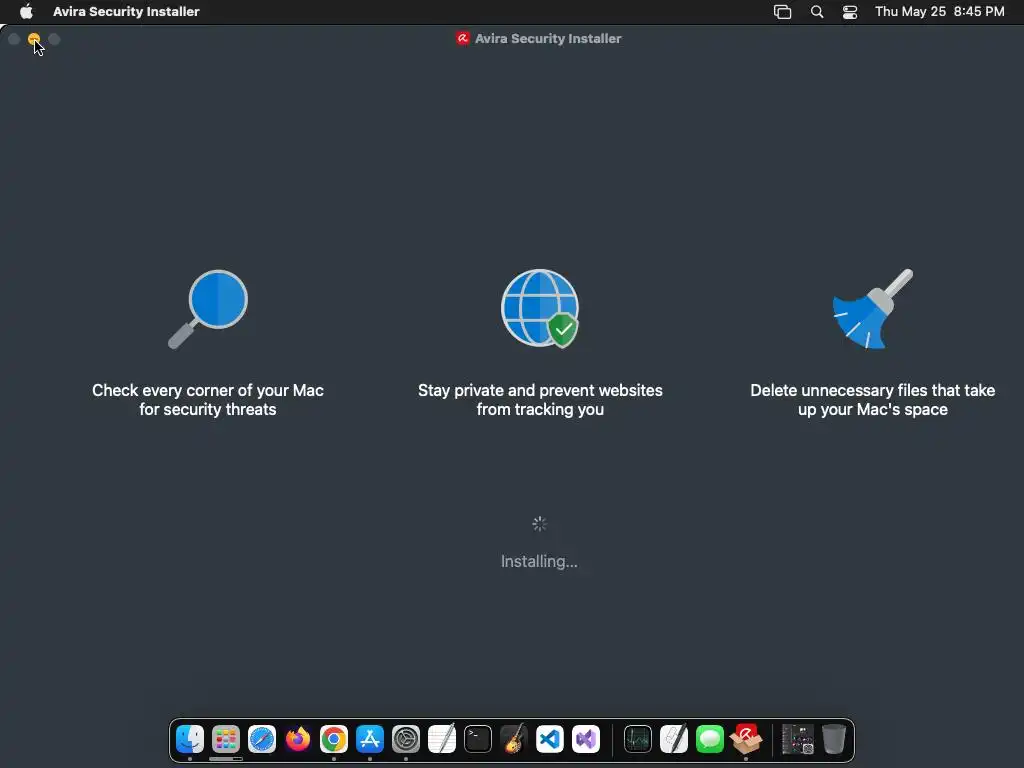Image resolution: width=1024 pixels, height=768 pixels.
Task: Click the spinning progress indicator
Action: pyautogui.click(x=539, y=524)
